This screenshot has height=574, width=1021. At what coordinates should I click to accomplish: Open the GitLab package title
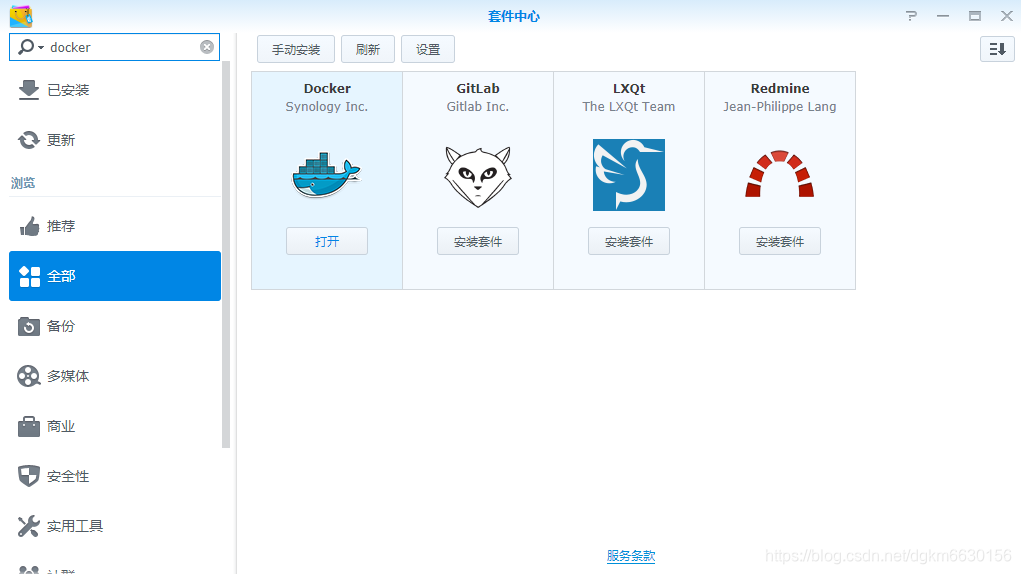pos(478,89)
